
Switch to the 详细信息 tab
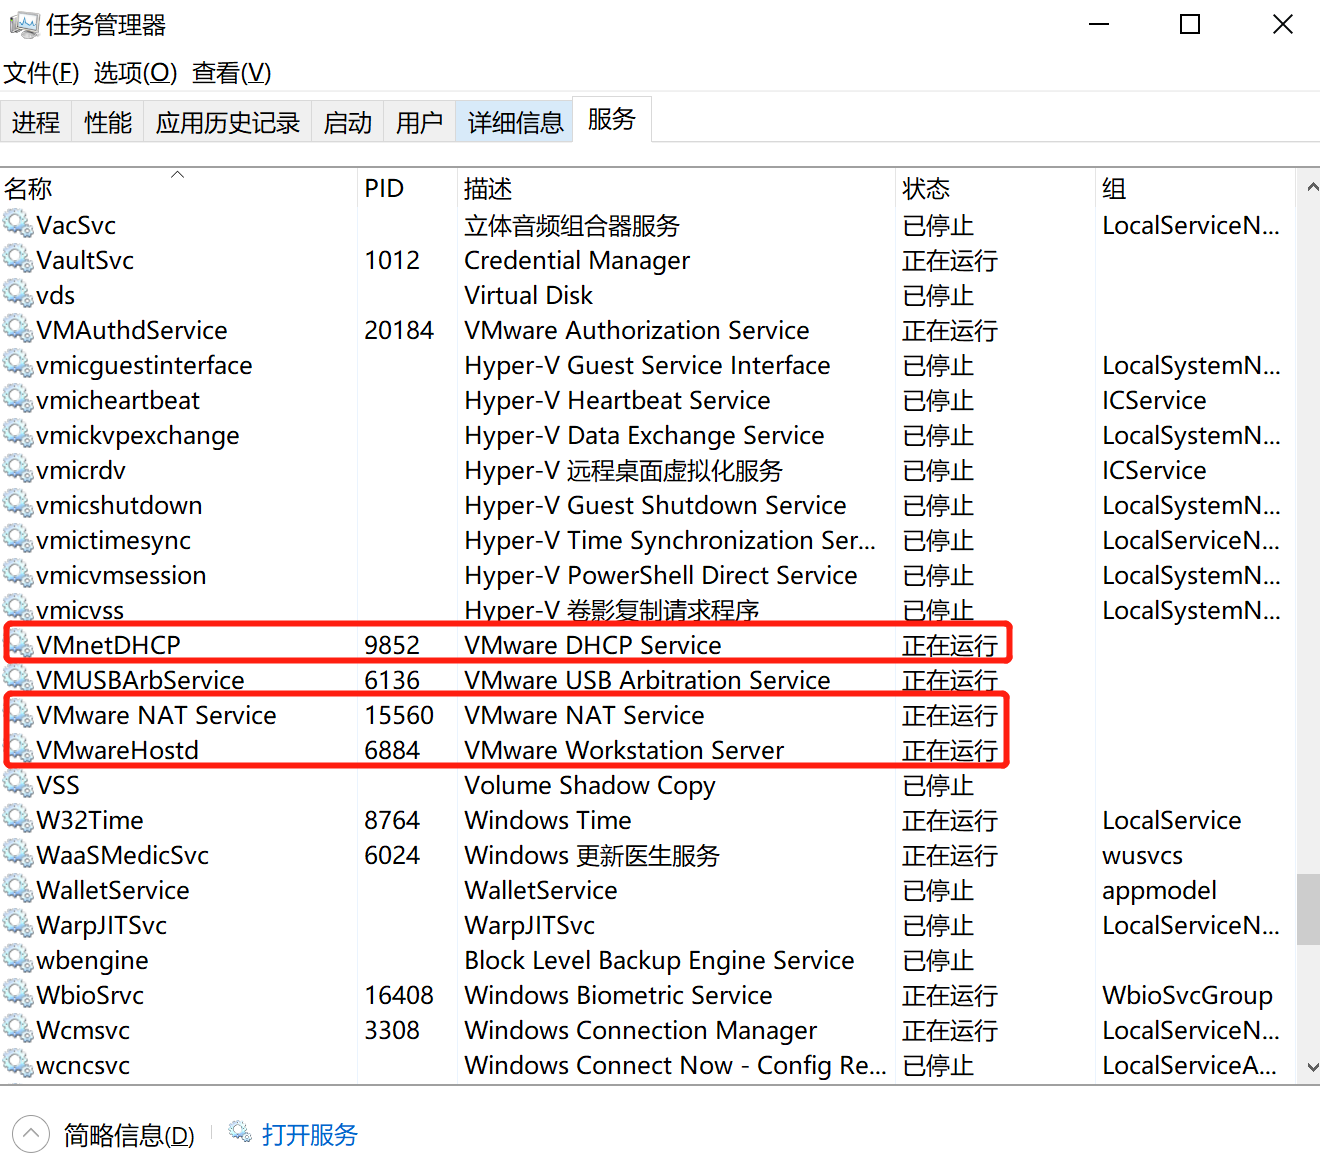(x=515, y=122)
